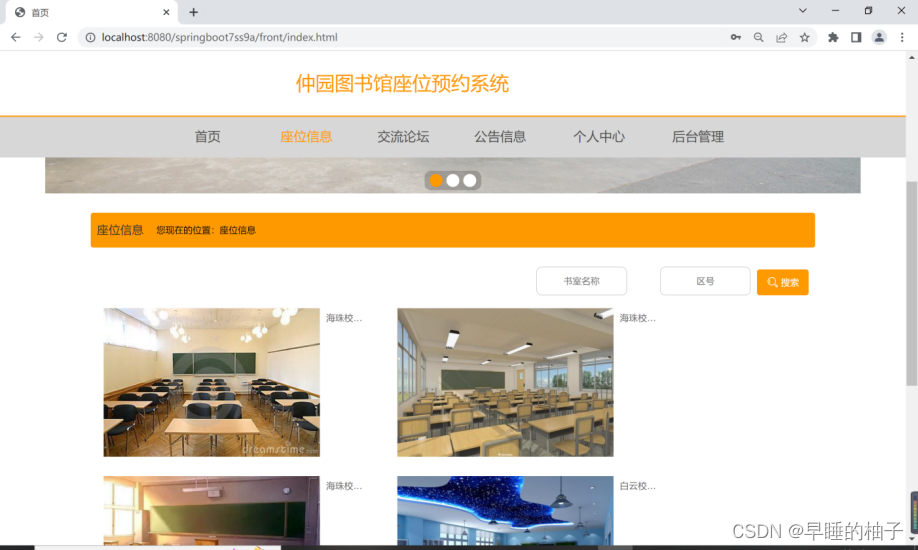This screenshot has width=918, height=550.
Task: Click the site title 仲园图书馆座位预约系统
Action: point(402,84)
